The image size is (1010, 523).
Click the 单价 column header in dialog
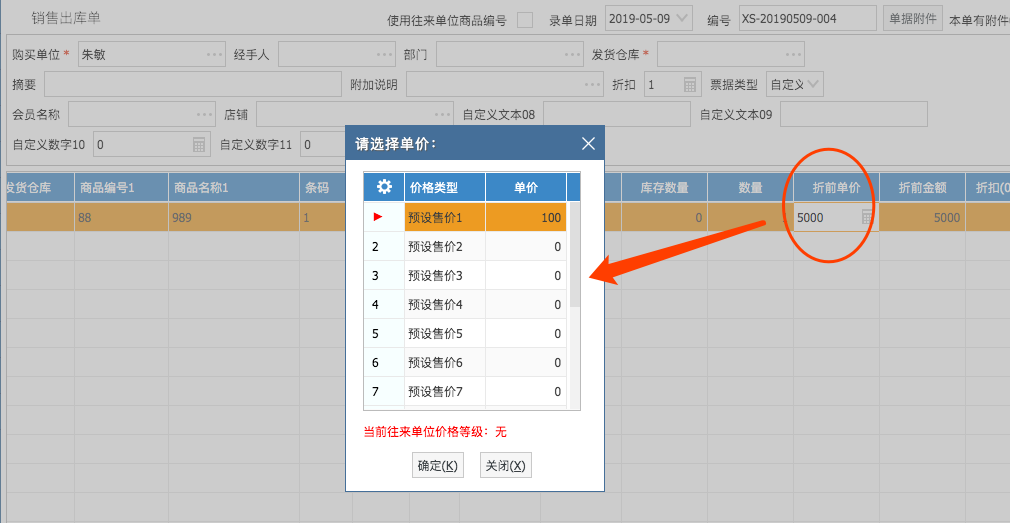coord(525,187)
